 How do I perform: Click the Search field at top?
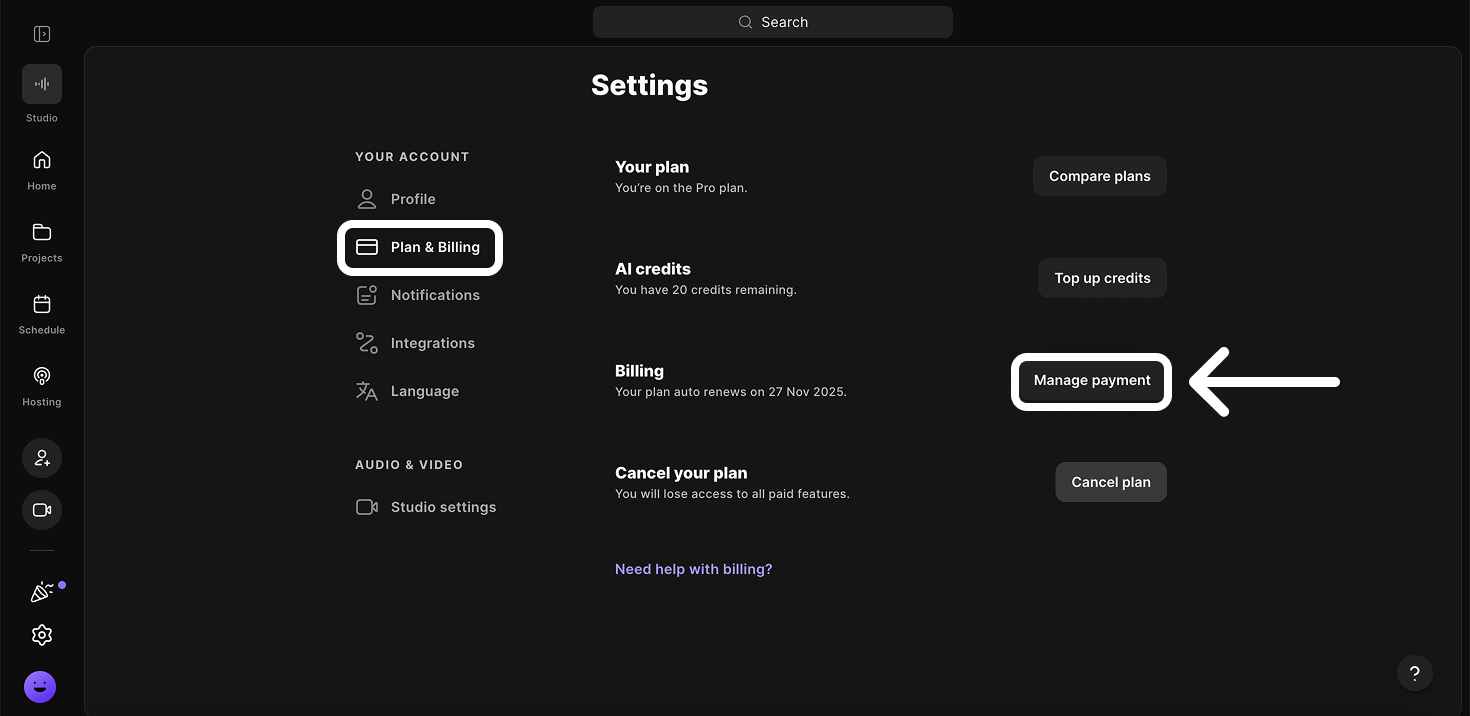(772, 22)
